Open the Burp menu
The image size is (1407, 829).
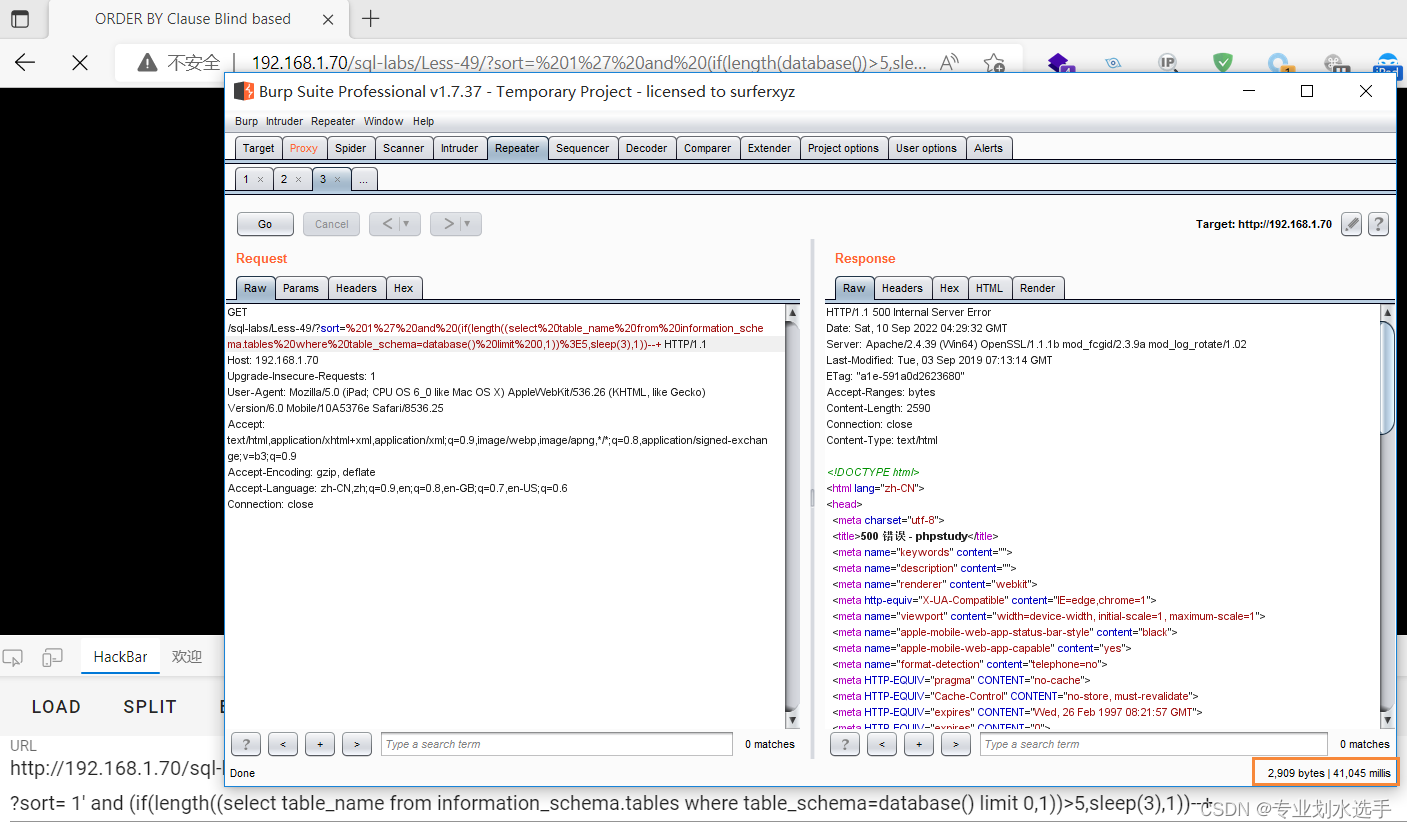(246, 121)
